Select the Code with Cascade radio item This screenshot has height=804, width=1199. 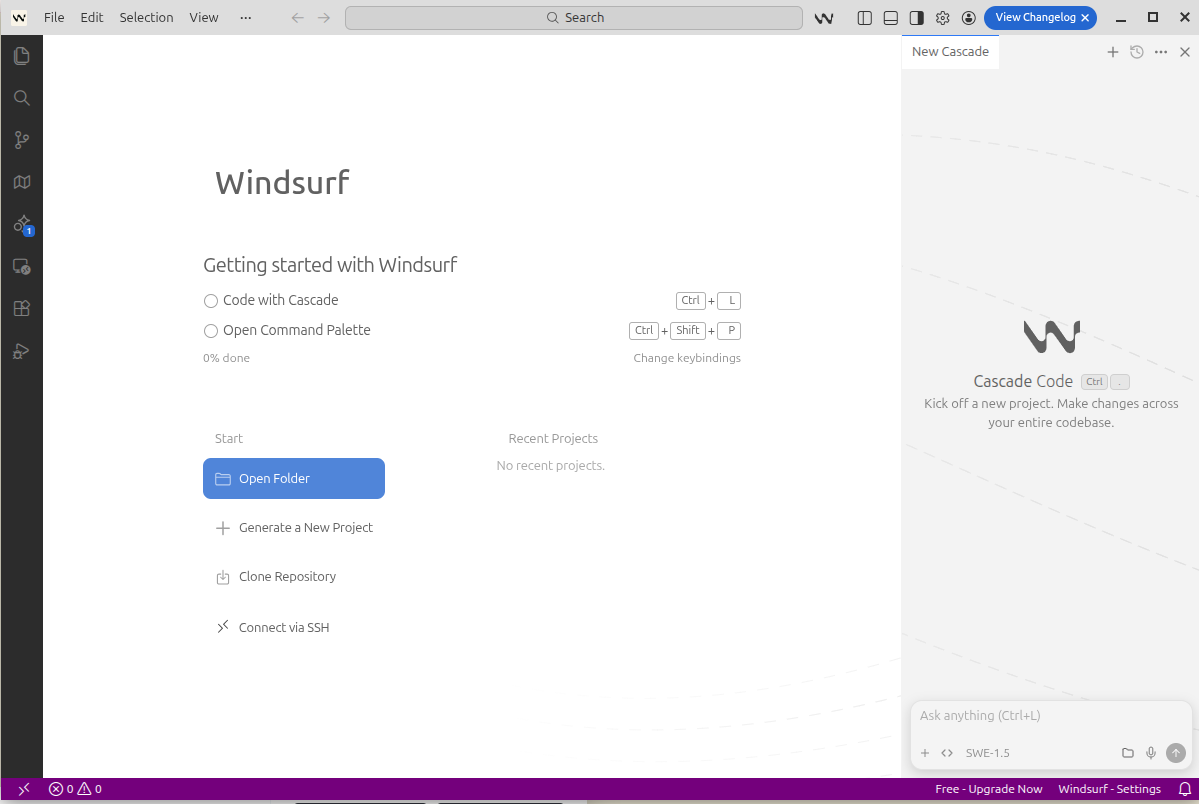click(211, 301)
